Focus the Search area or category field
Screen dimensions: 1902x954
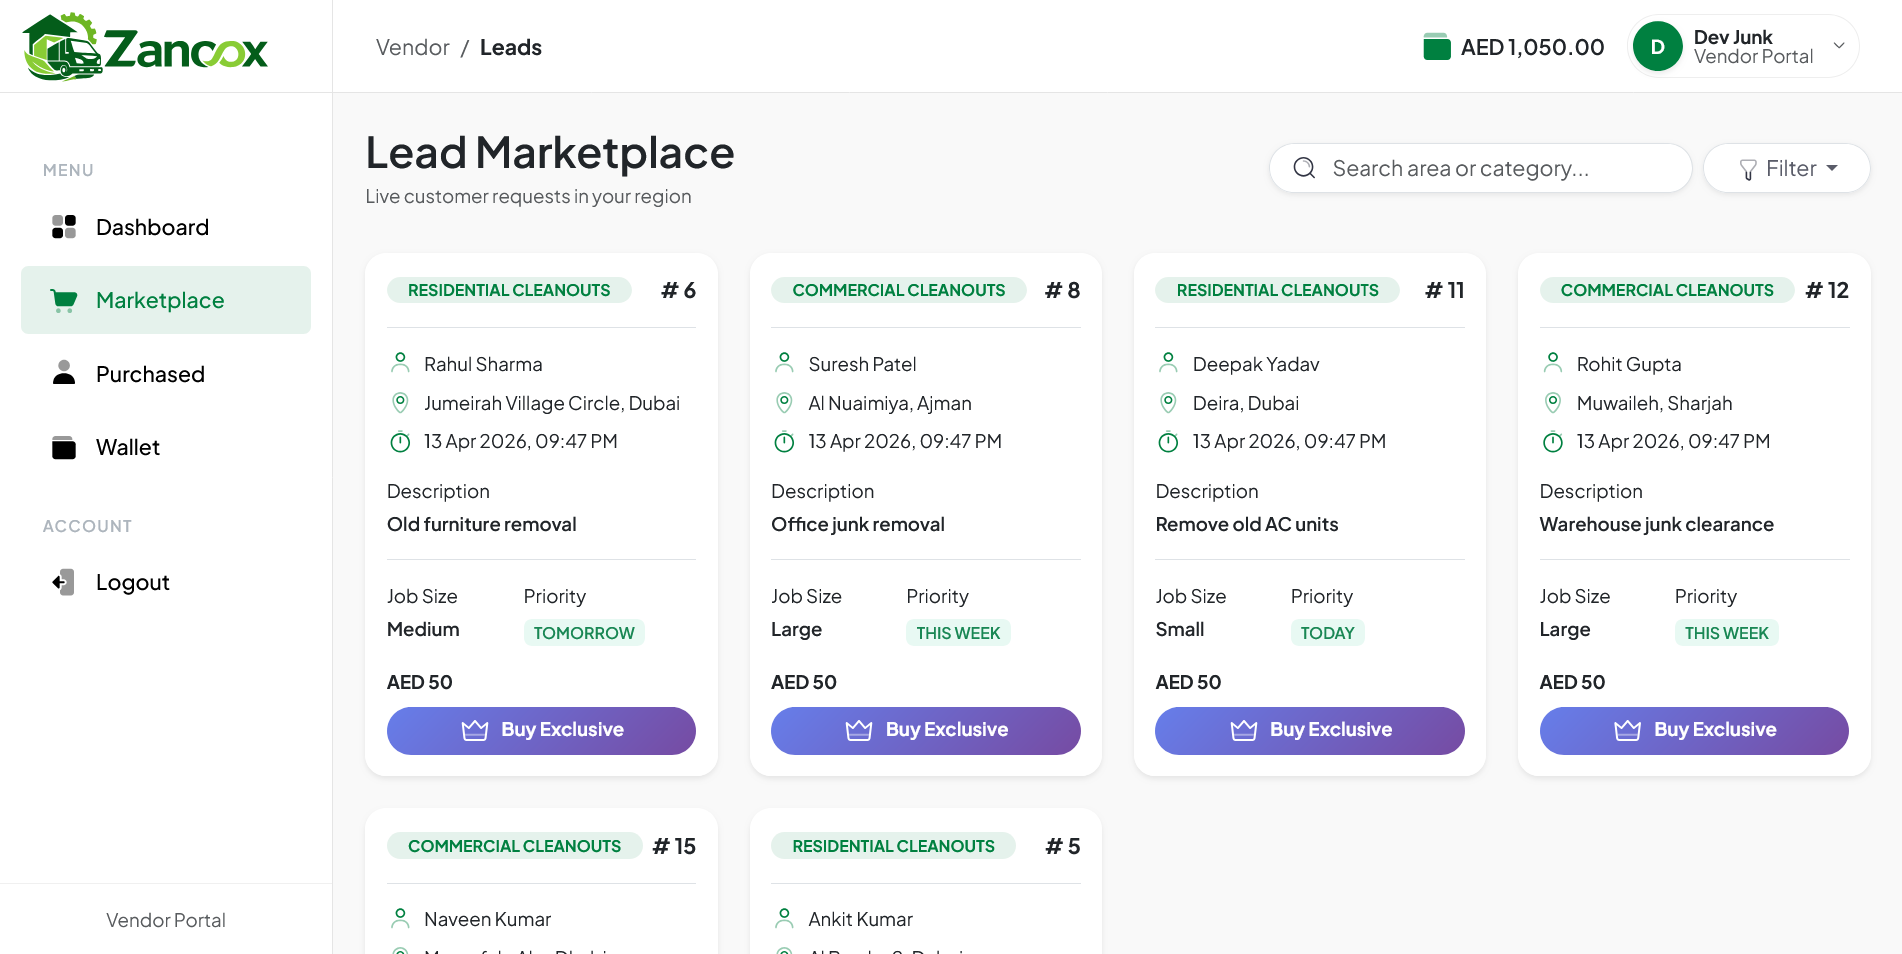(x=1480, y=168)
